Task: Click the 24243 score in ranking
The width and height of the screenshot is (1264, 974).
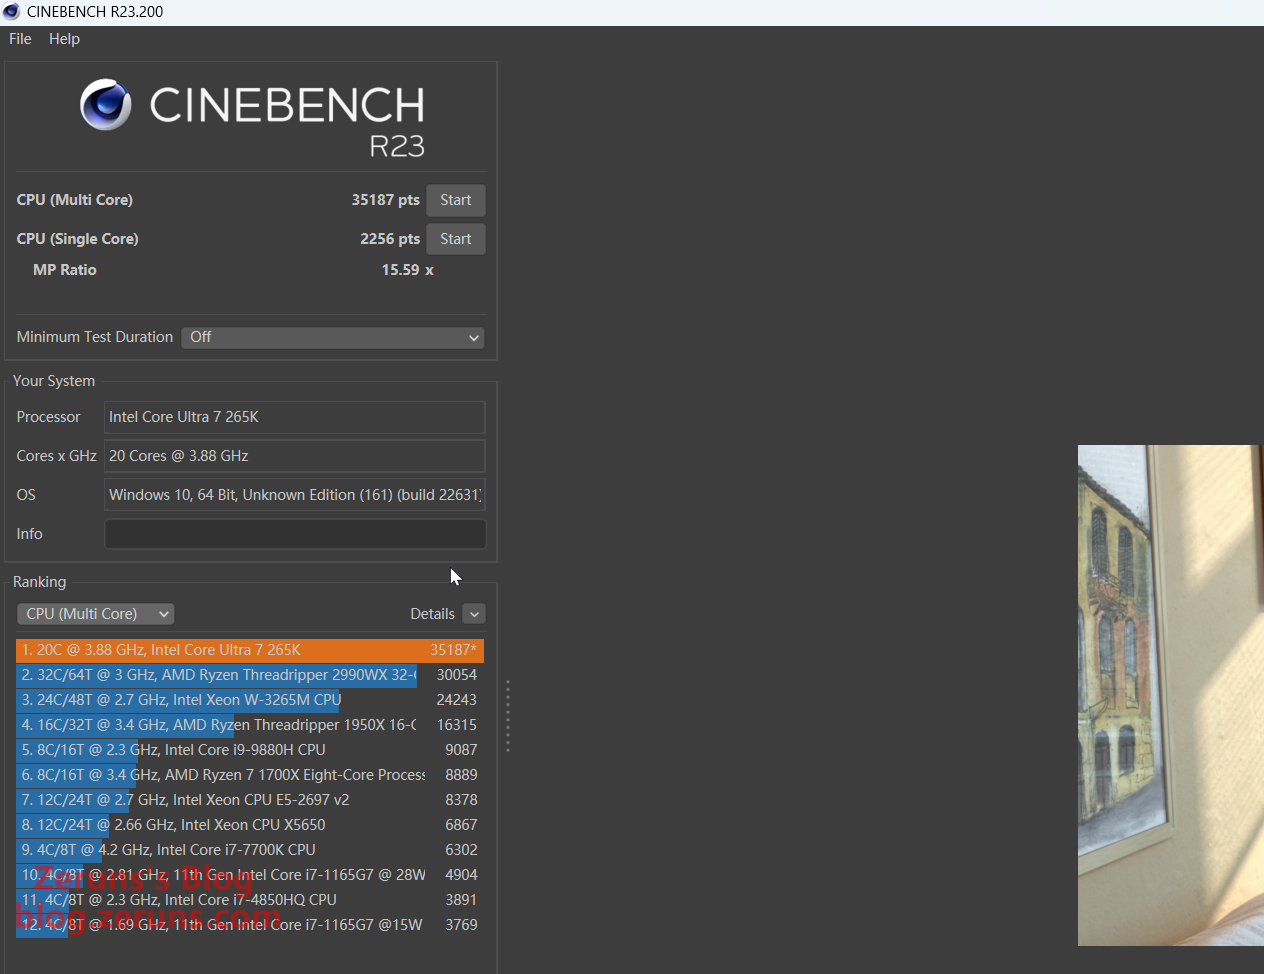Action: click(x=457, y=700)
